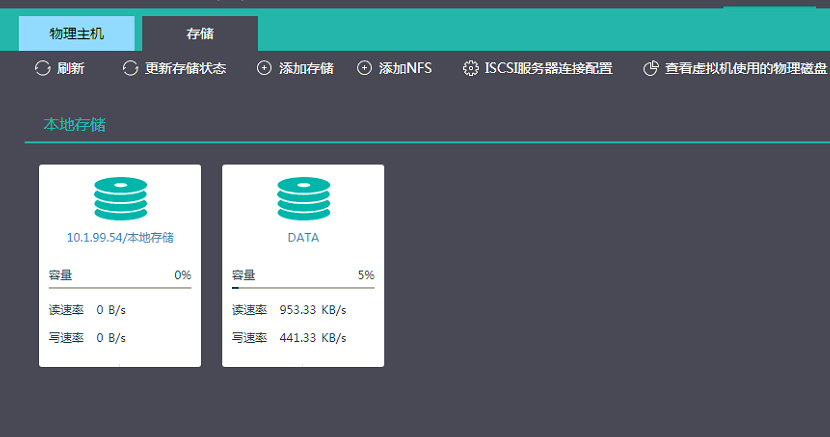The width and height of the screenshot is (830, 437).
Task: Open ISCSI服务器连接配置 text button
Action: [549, 68]
